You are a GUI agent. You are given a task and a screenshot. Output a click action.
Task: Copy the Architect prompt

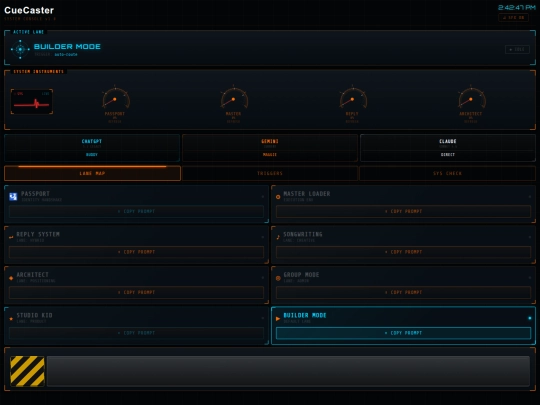coord(136,292)
